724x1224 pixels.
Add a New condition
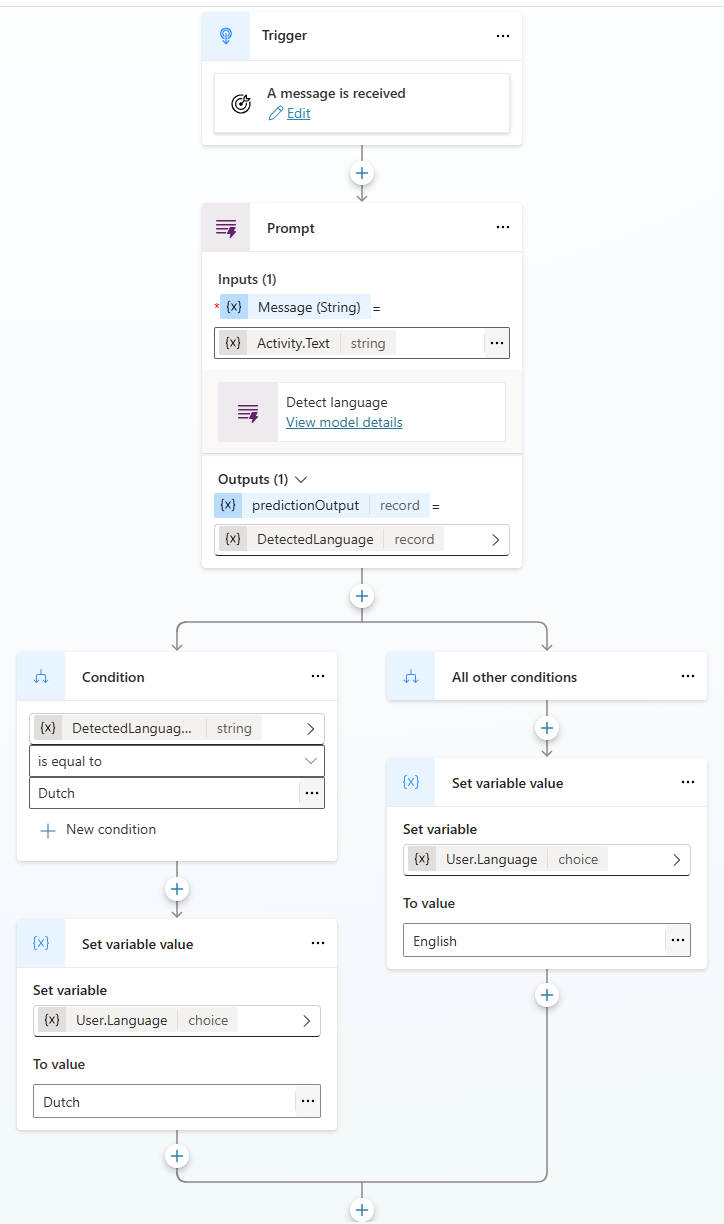click(97, 829)
